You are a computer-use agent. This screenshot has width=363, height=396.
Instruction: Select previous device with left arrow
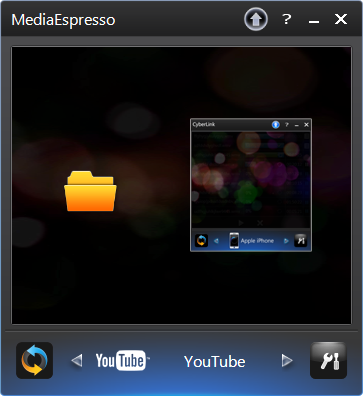77,360
